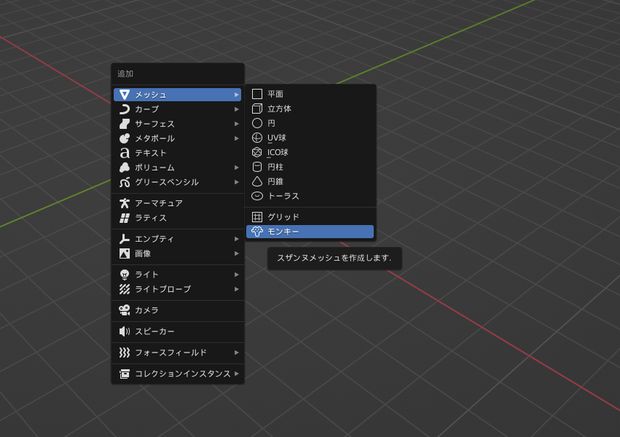This screenshot has width=620, height=437.
Task: Click the Cone (円錐) icon
Action: coord(257,182)
